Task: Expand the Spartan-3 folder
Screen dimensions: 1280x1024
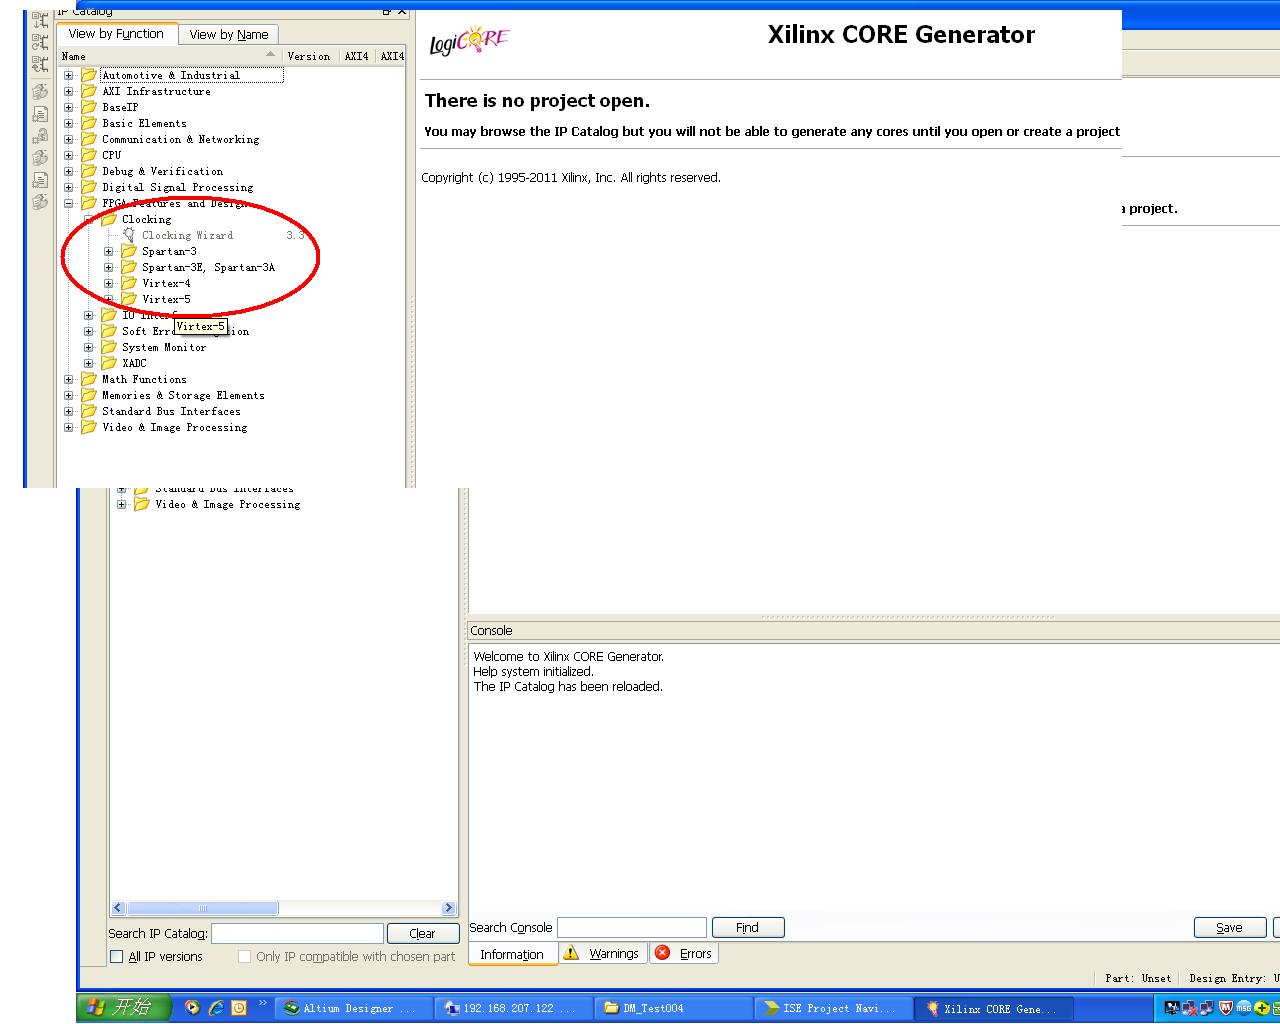Action: [108, 251]
